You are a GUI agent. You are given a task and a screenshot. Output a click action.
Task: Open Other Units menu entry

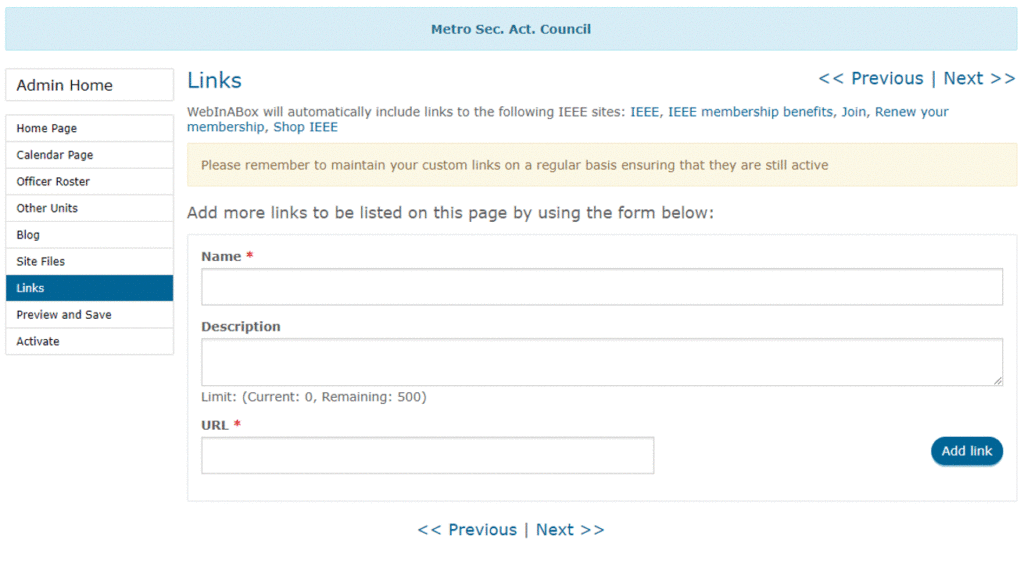[89, 208]
